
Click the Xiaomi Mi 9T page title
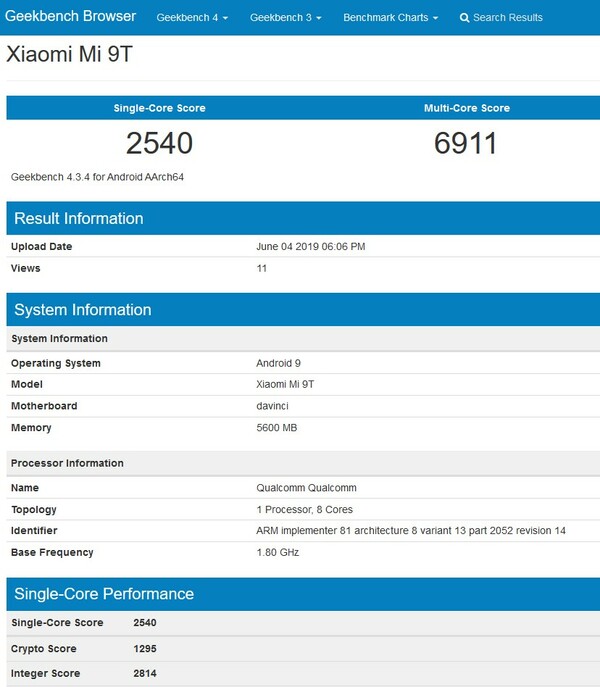tap(69, 55)
